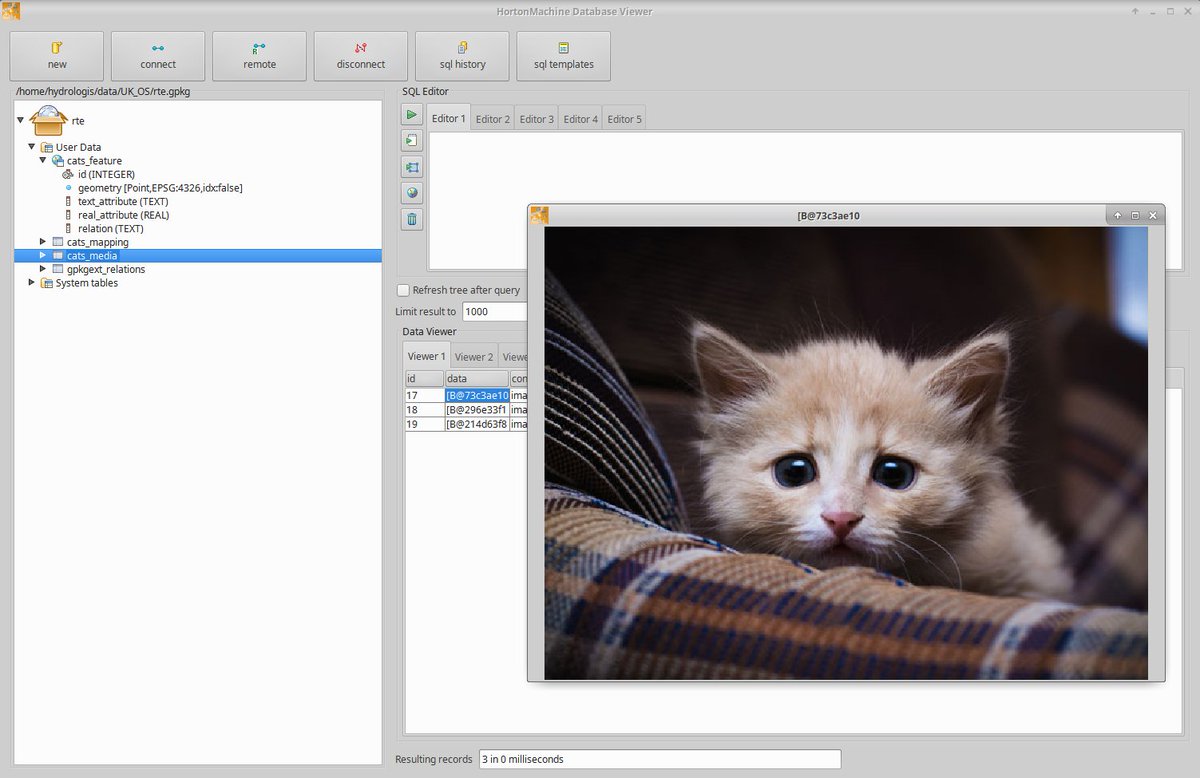Expand the cats_mapping table node
Viewport: 1200px width, 778px height.
[43, 242]
